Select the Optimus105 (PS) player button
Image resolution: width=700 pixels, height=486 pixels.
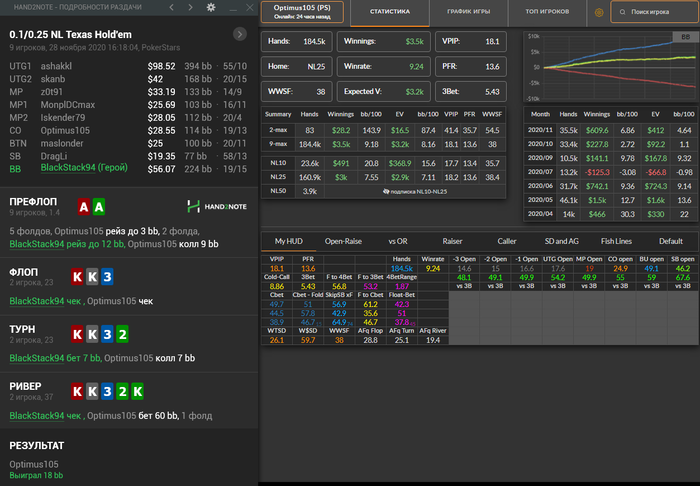pos(302,12)
